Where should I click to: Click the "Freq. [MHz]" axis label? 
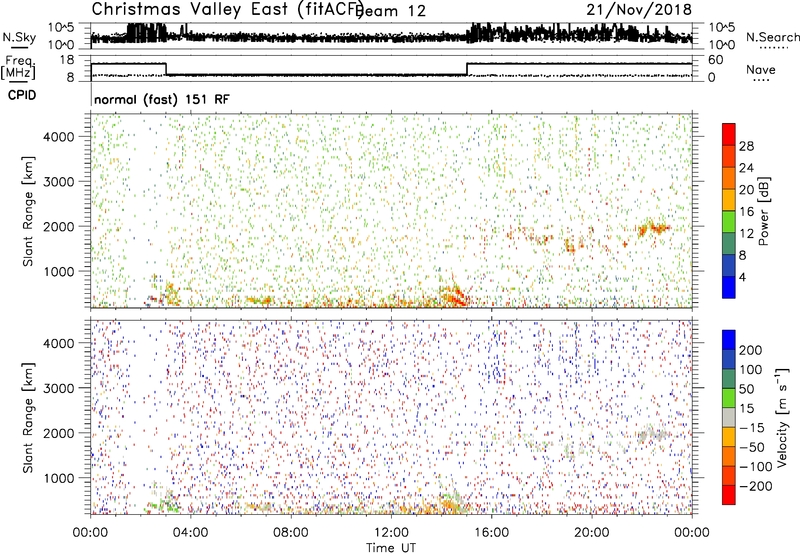click(x=18, y=67)
